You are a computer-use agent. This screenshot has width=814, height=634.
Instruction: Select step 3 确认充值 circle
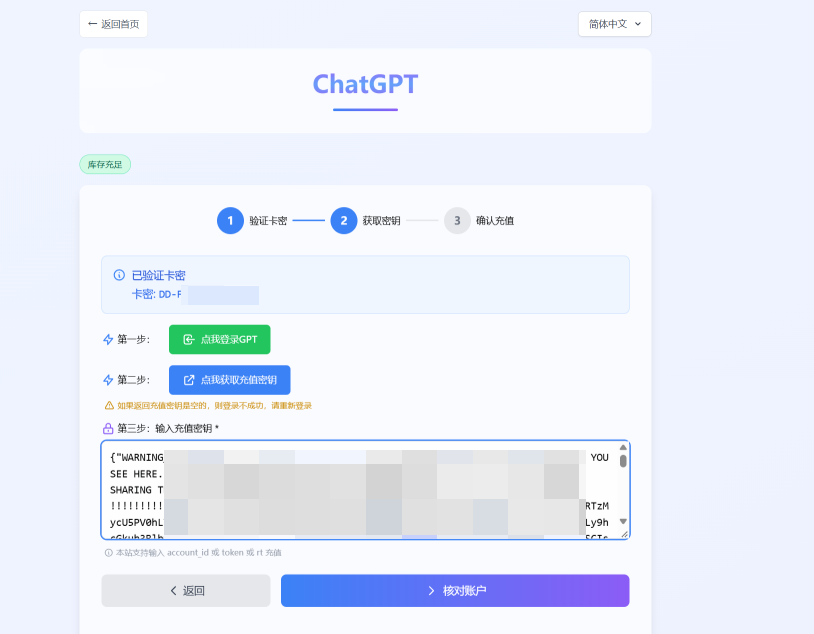pos(457,221)
